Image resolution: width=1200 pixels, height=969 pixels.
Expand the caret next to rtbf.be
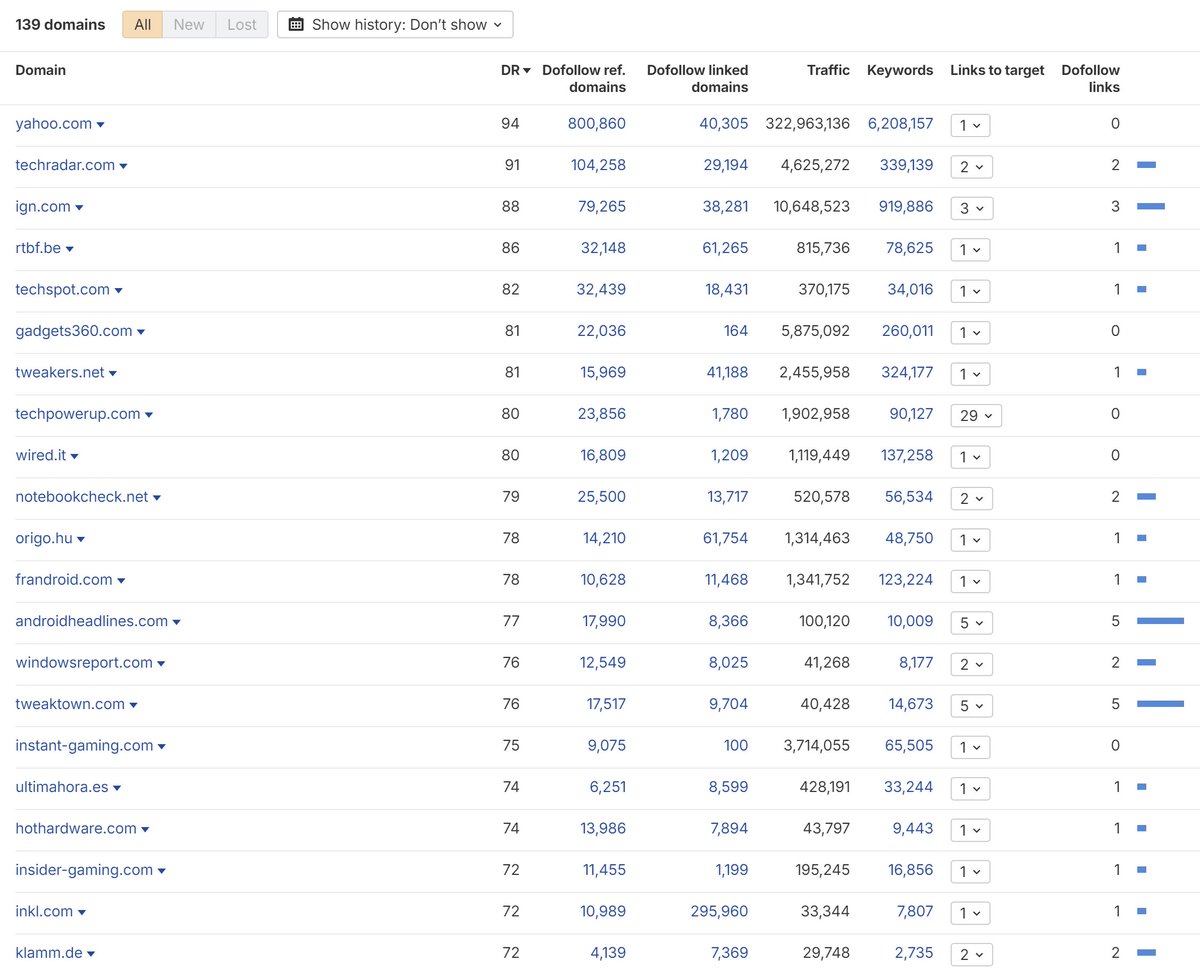point(69,249)
